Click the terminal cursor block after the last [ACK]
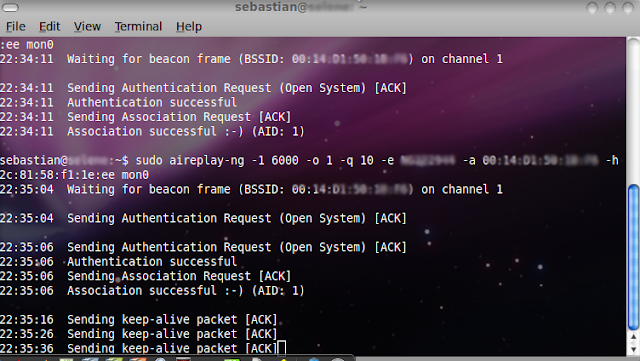 tap(282, 348)
